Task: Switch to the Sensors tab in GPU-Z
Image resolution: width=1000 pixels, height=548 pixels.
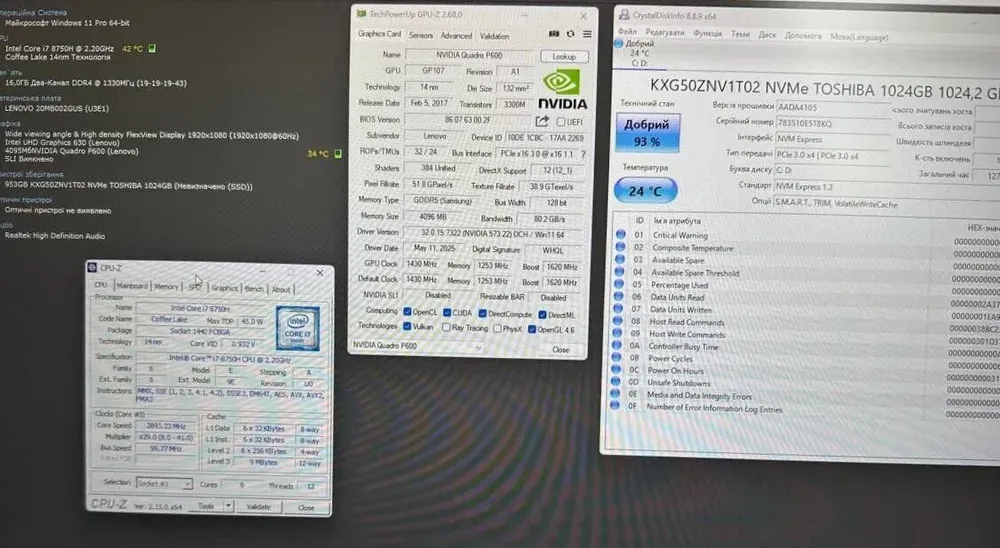Action: (x=420, y=35)
